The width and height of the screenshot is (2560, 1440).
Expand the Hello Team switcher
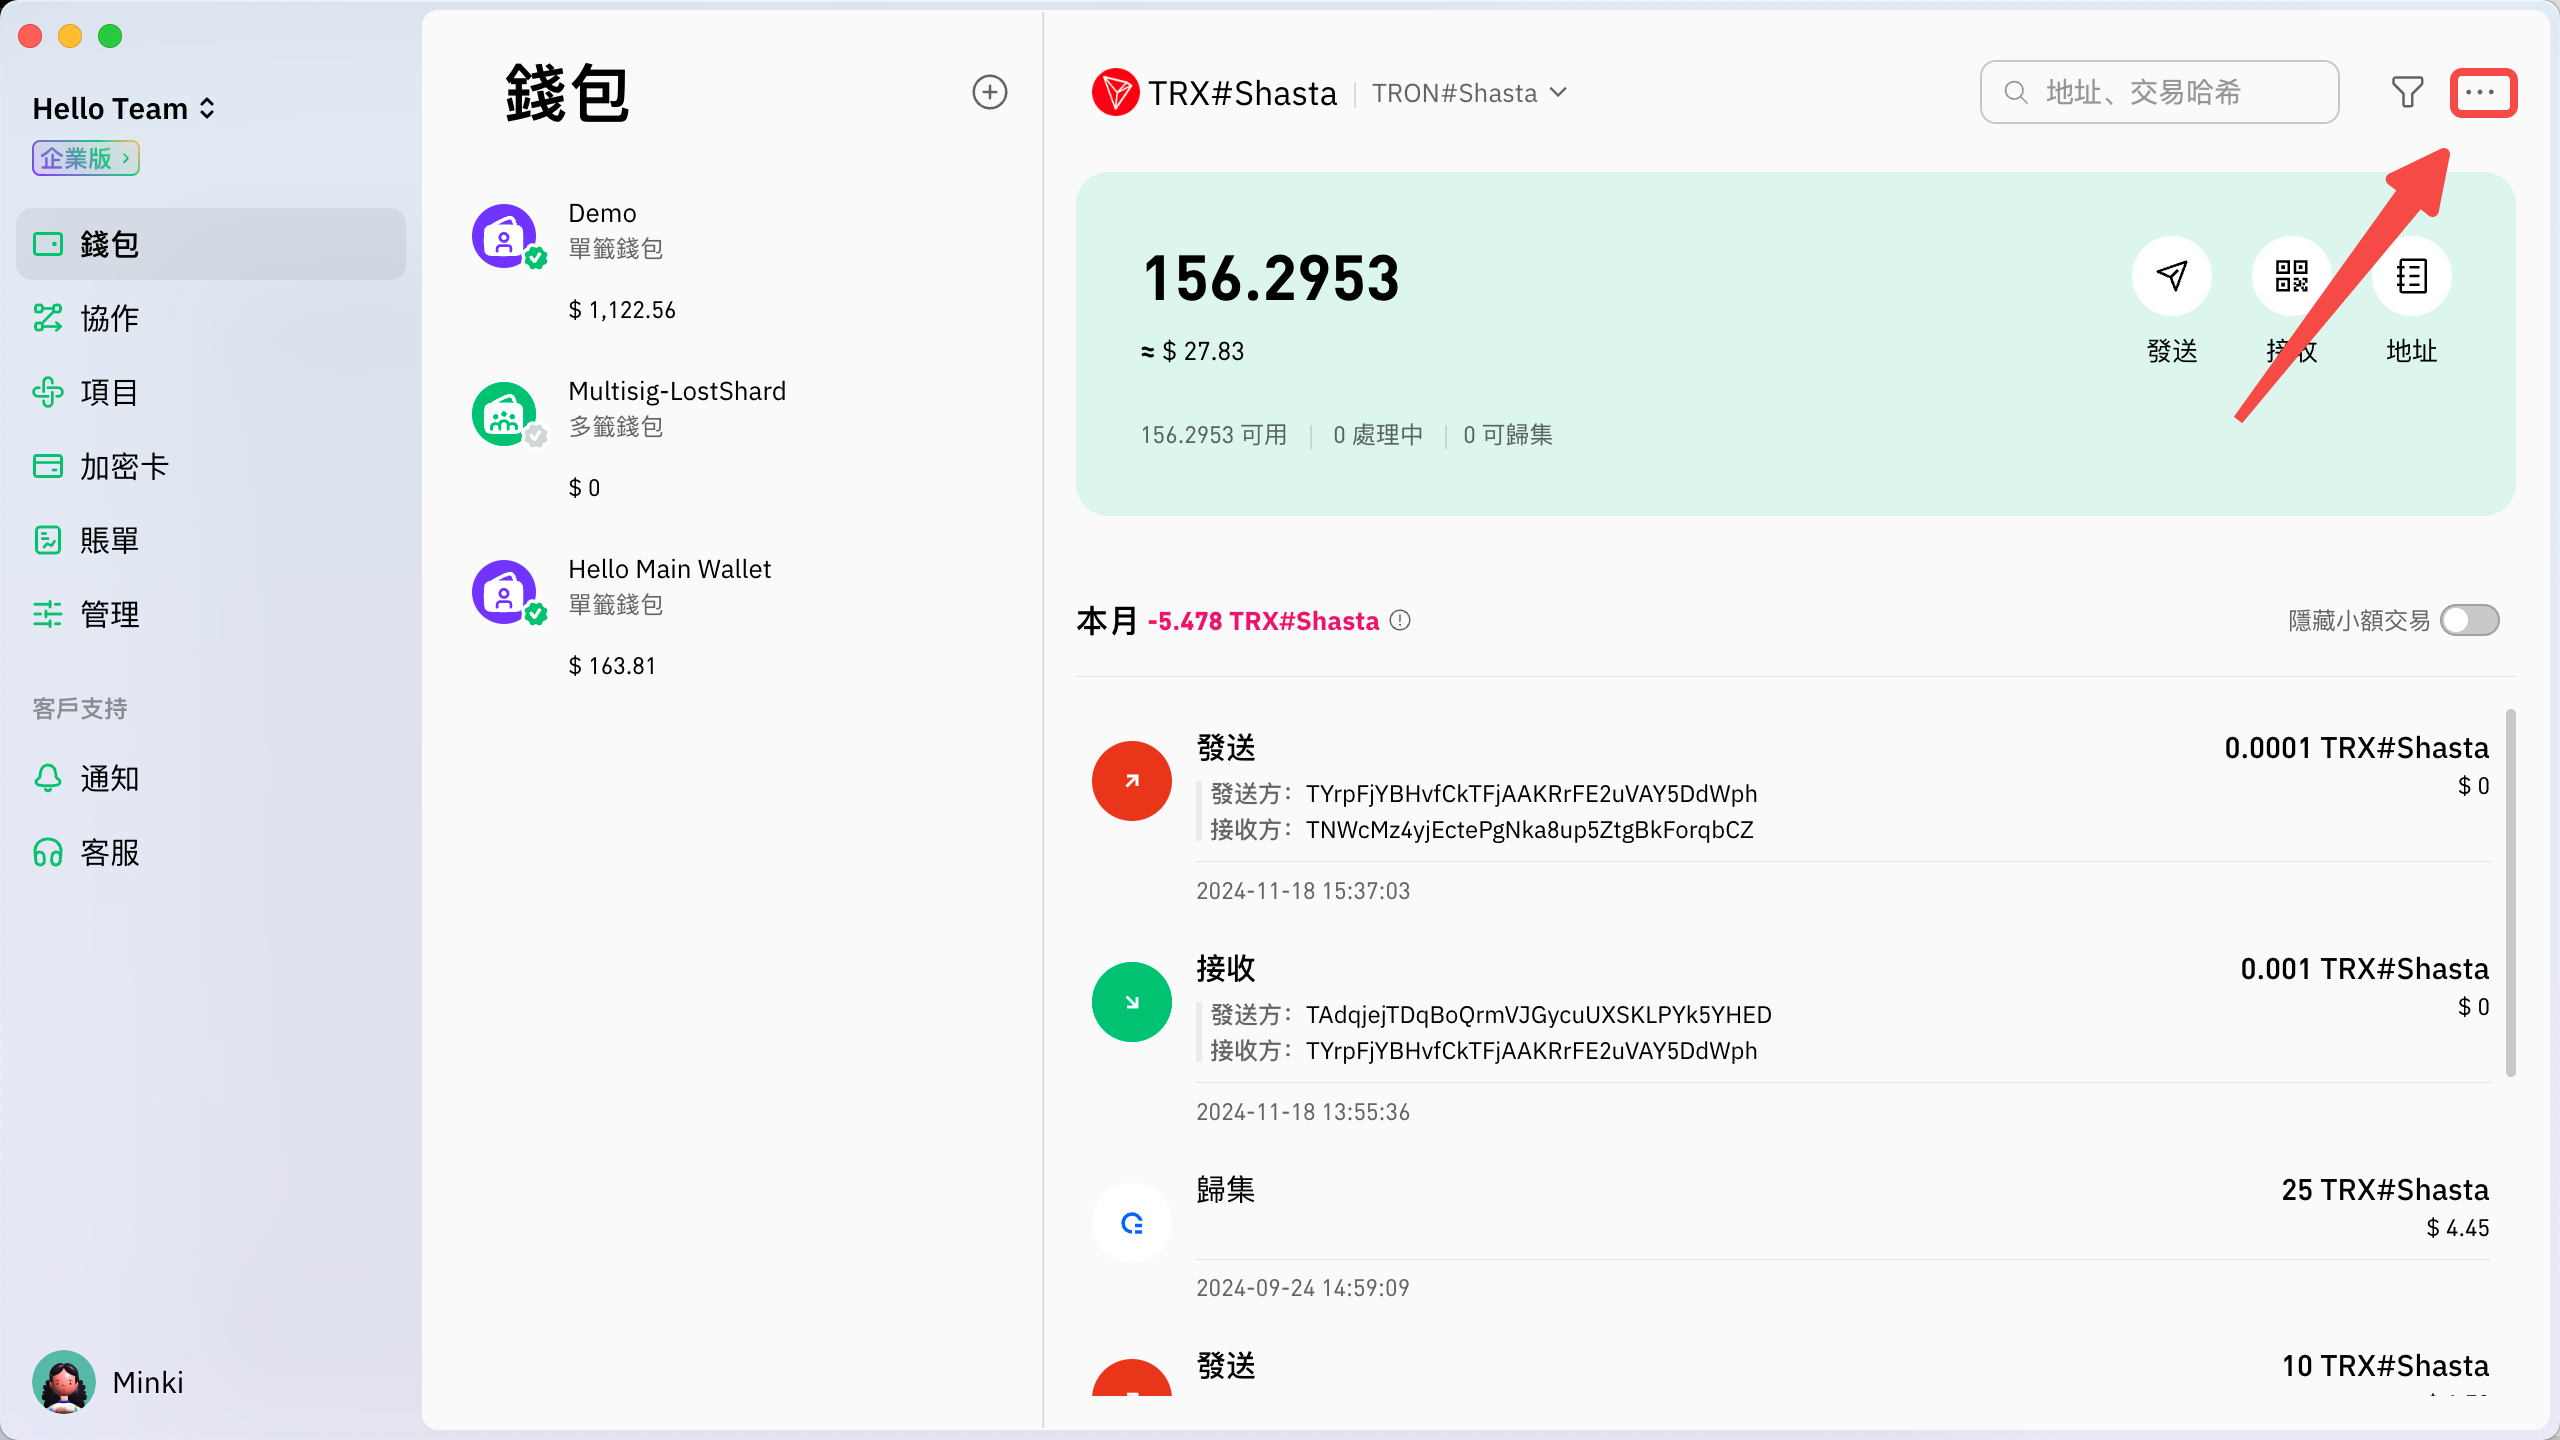(x=124, y=108)
